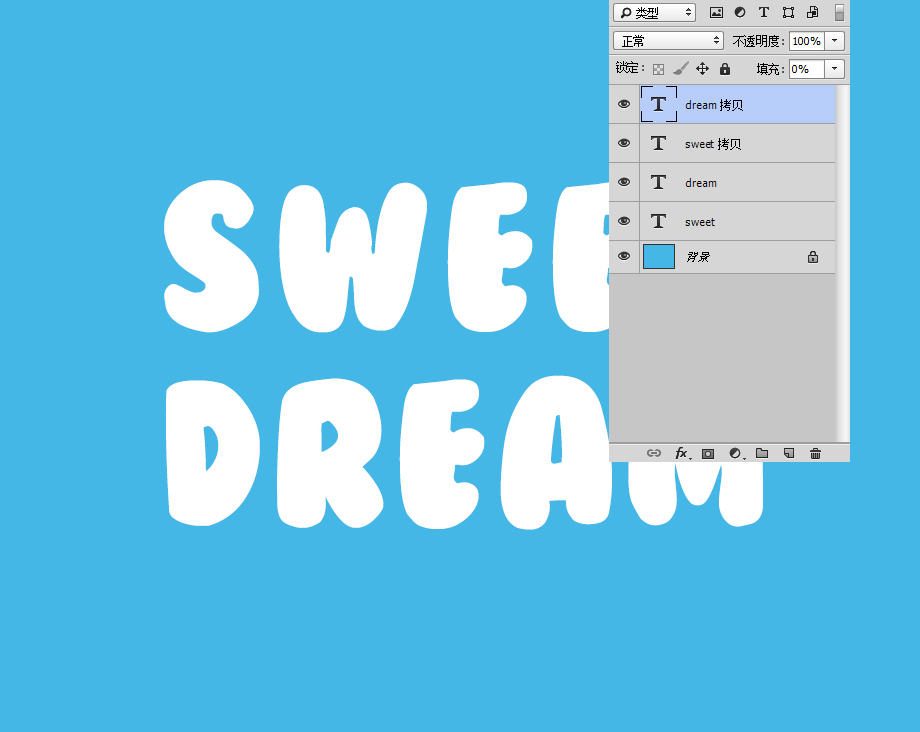The image size is (920, 732).
Task: Open the fx layer style menu
Action: coord(682,453)
